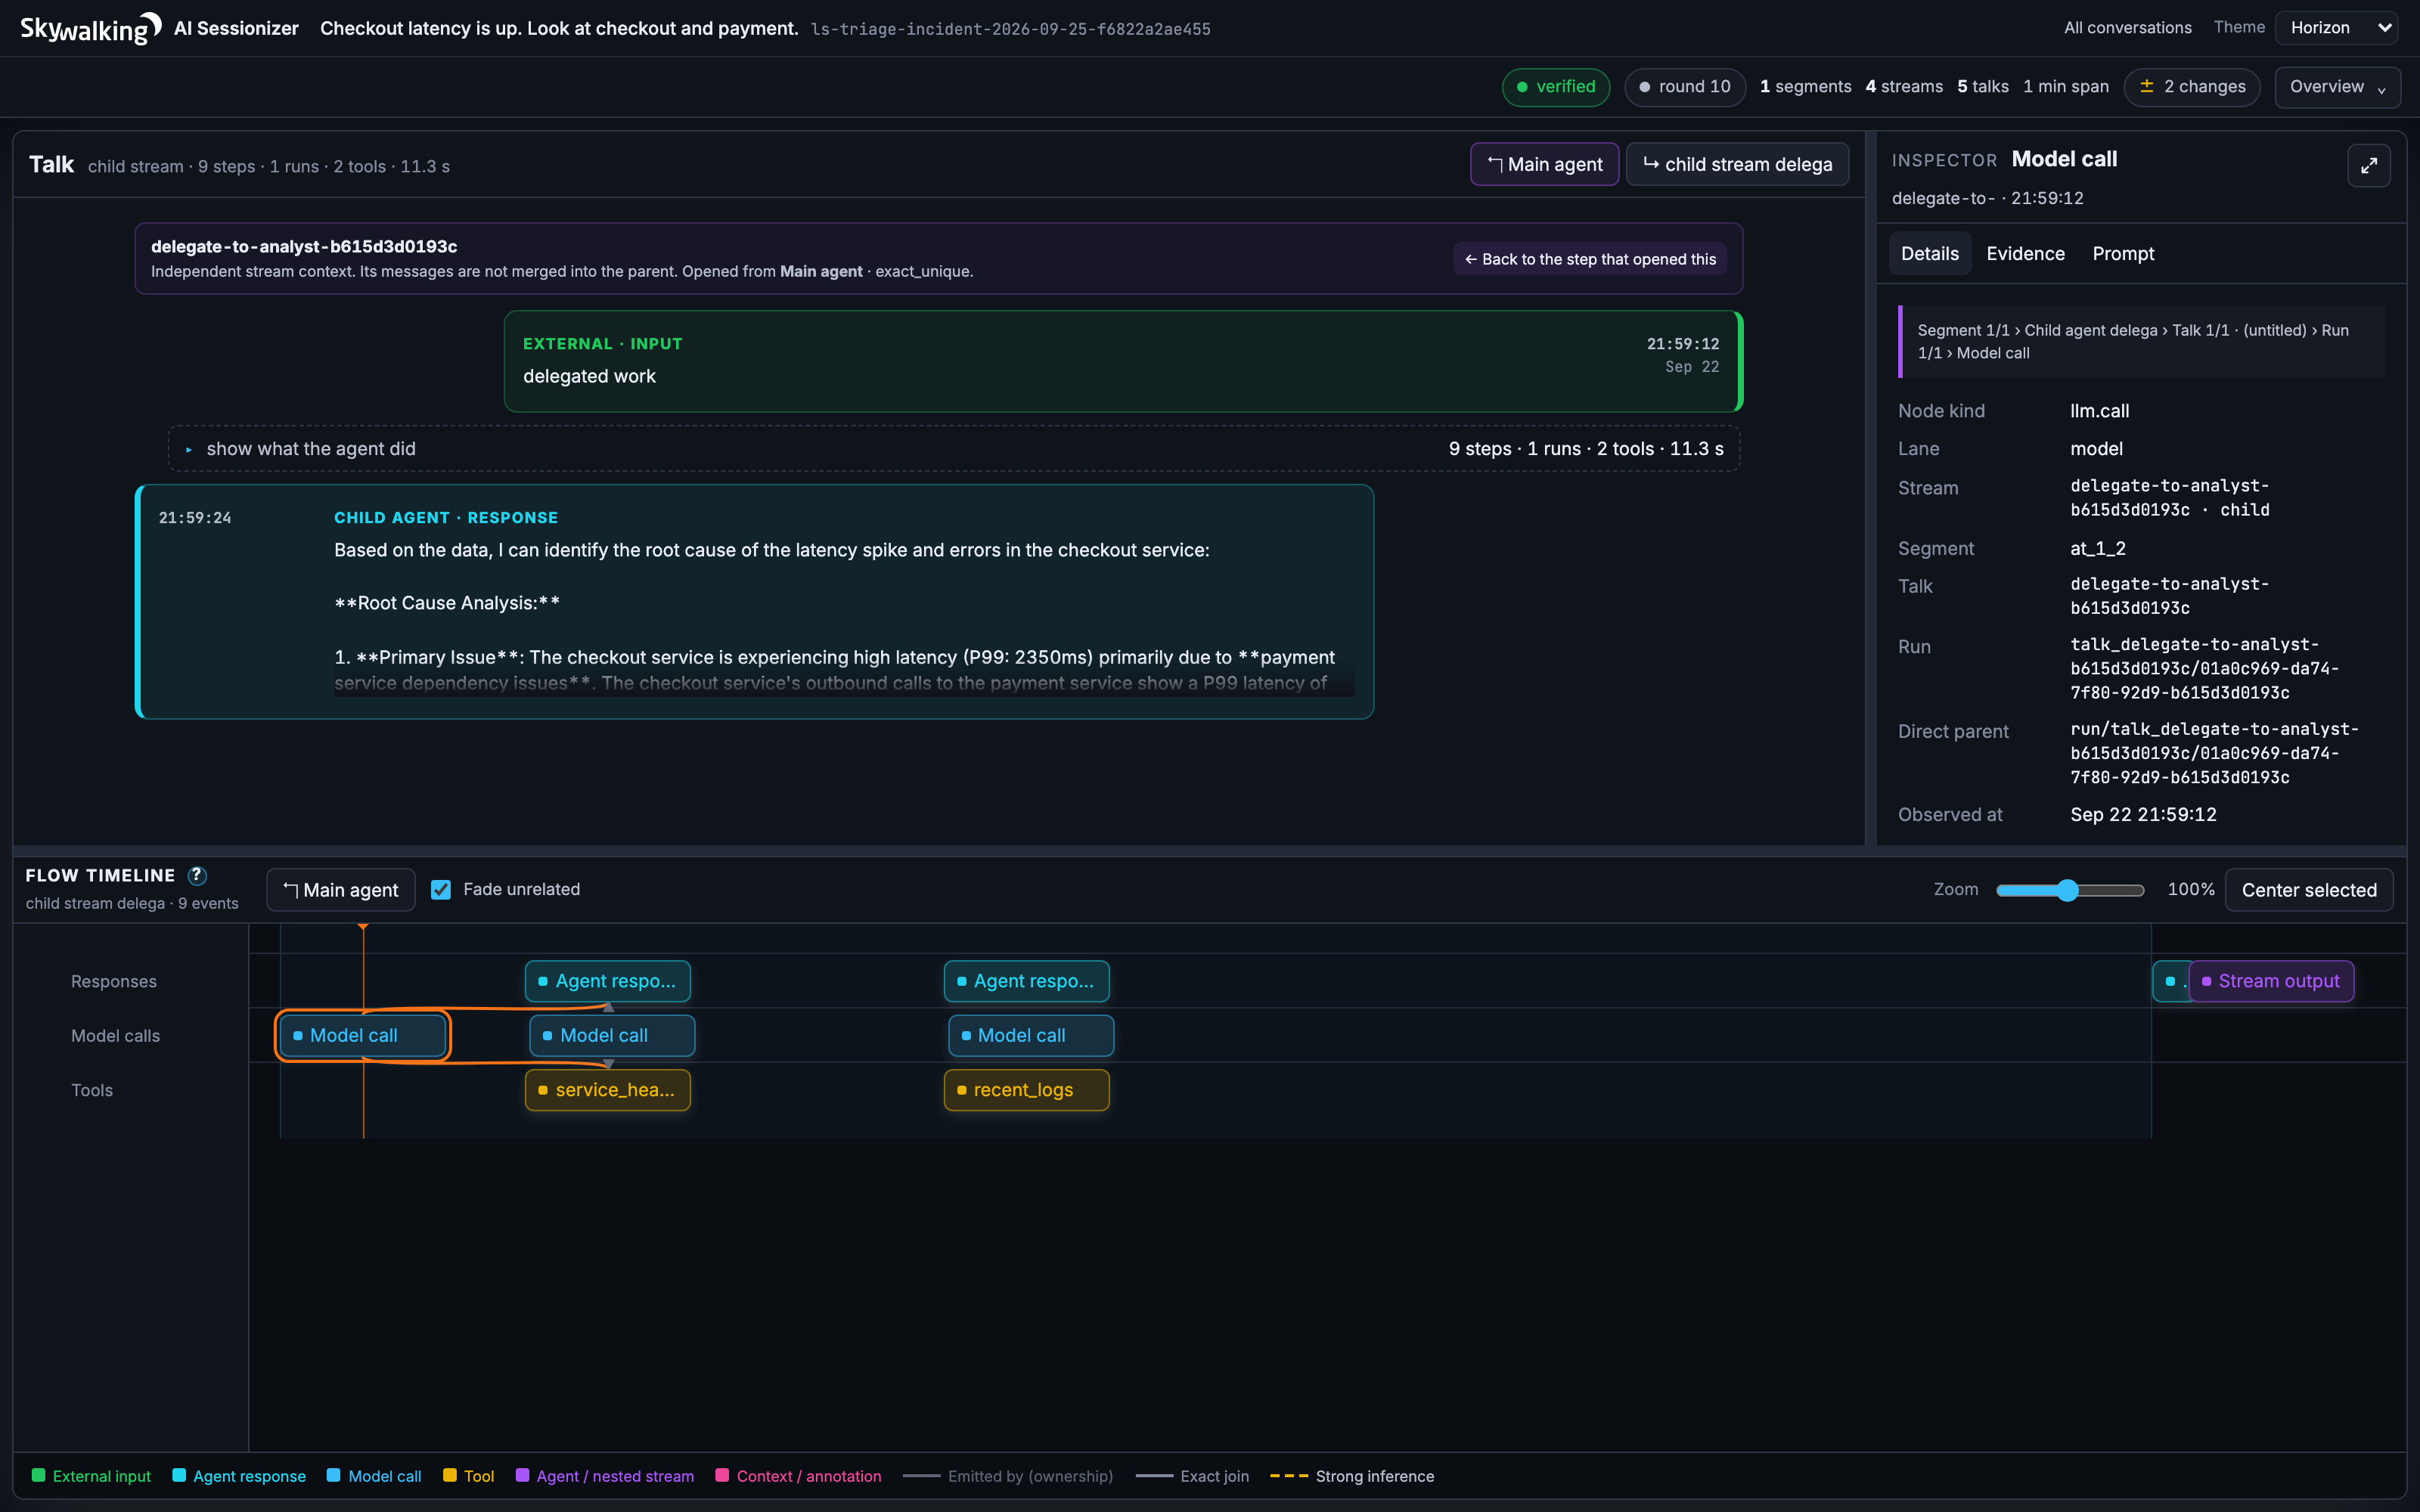The image size is (2420, 1512).
Task: Open the Theme Horizon dropdown
Action: pyautogui.click(x=2336, y=28)
